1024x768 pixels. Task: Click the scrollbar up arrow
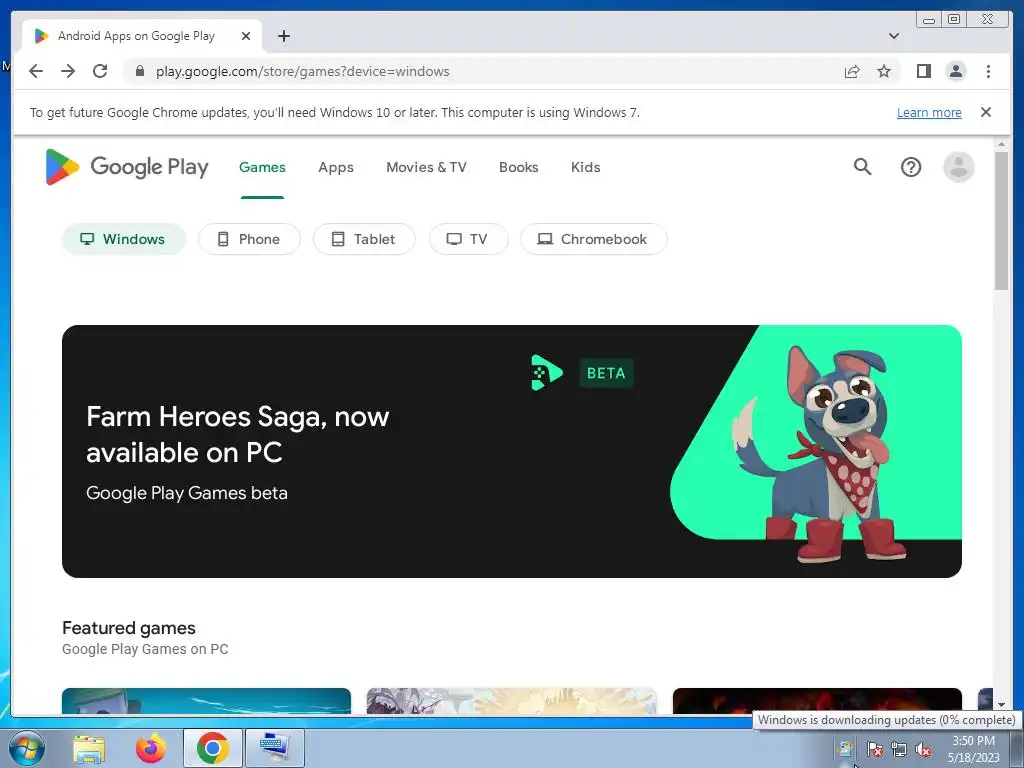tap(1001, 144)
